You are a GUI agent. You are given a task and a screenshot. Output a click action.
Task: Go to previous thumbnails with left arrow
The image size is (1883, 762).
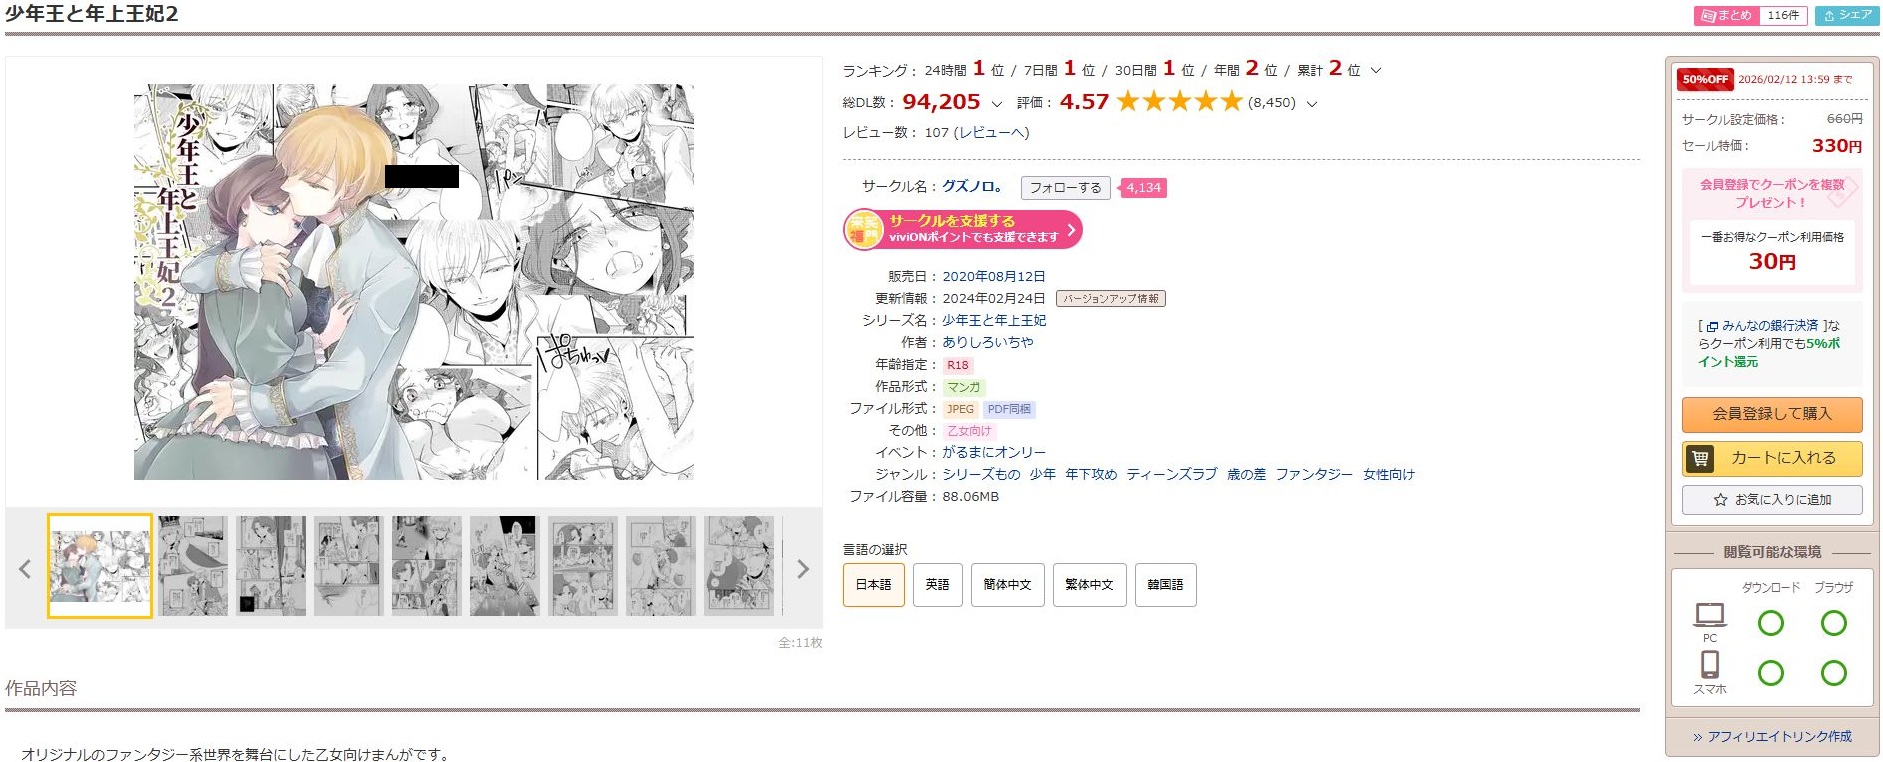tap(25, 569)
